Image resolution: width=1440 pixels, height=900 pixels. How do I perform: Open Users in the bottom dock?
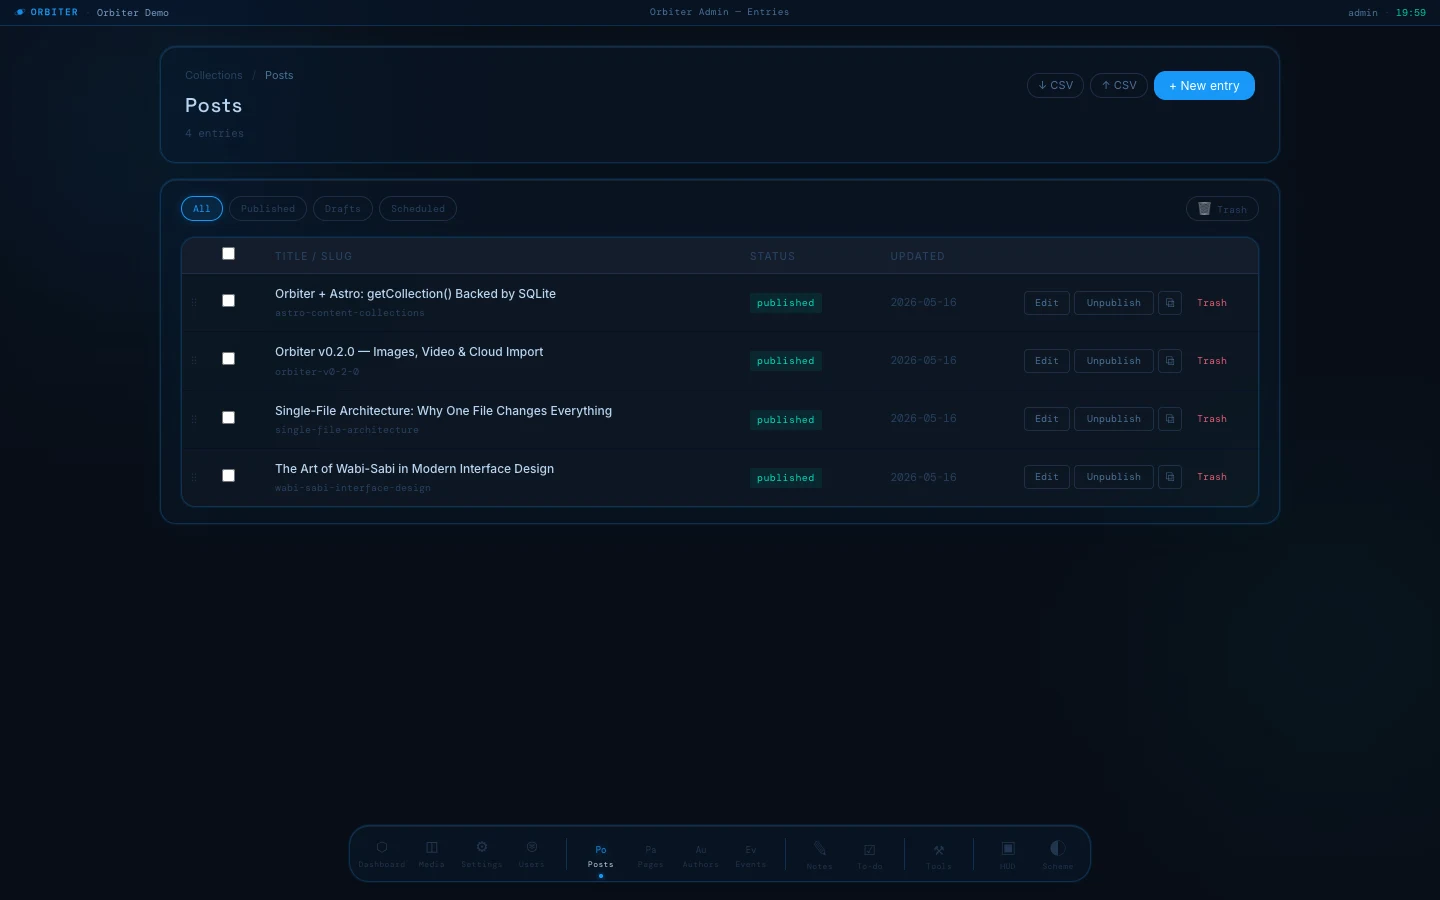coord(532,854)
